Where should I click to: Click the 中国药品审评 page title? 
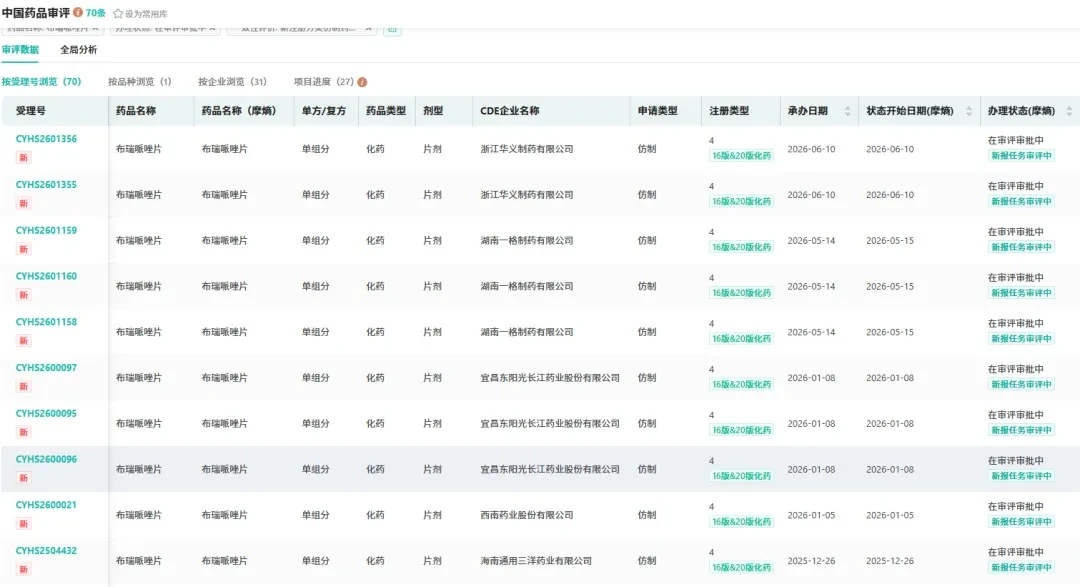pyautogui.click(x=36, y=13)
